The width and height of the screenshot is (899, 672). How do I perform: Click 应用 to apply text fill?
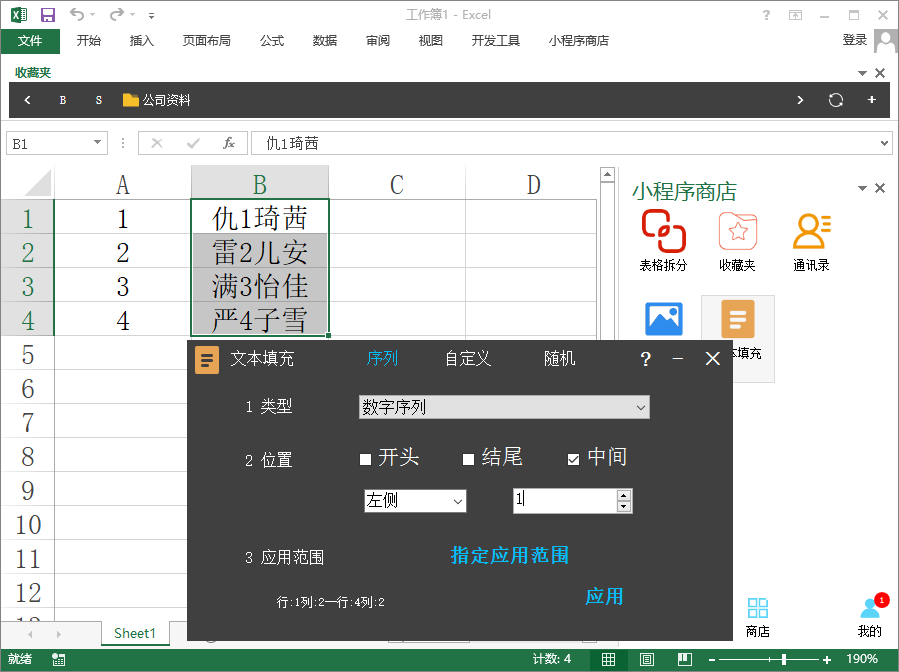point(604,596)
